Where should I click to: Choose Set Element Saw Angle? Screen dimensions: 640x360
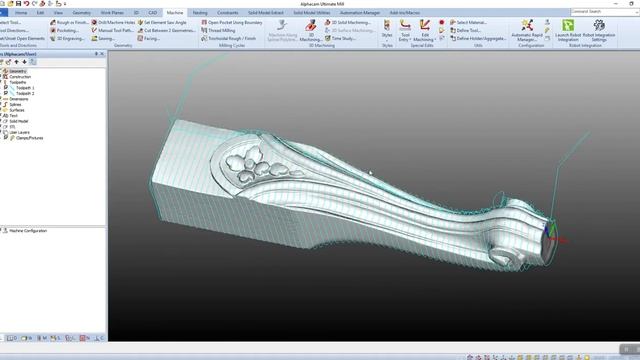coord(162,22)
